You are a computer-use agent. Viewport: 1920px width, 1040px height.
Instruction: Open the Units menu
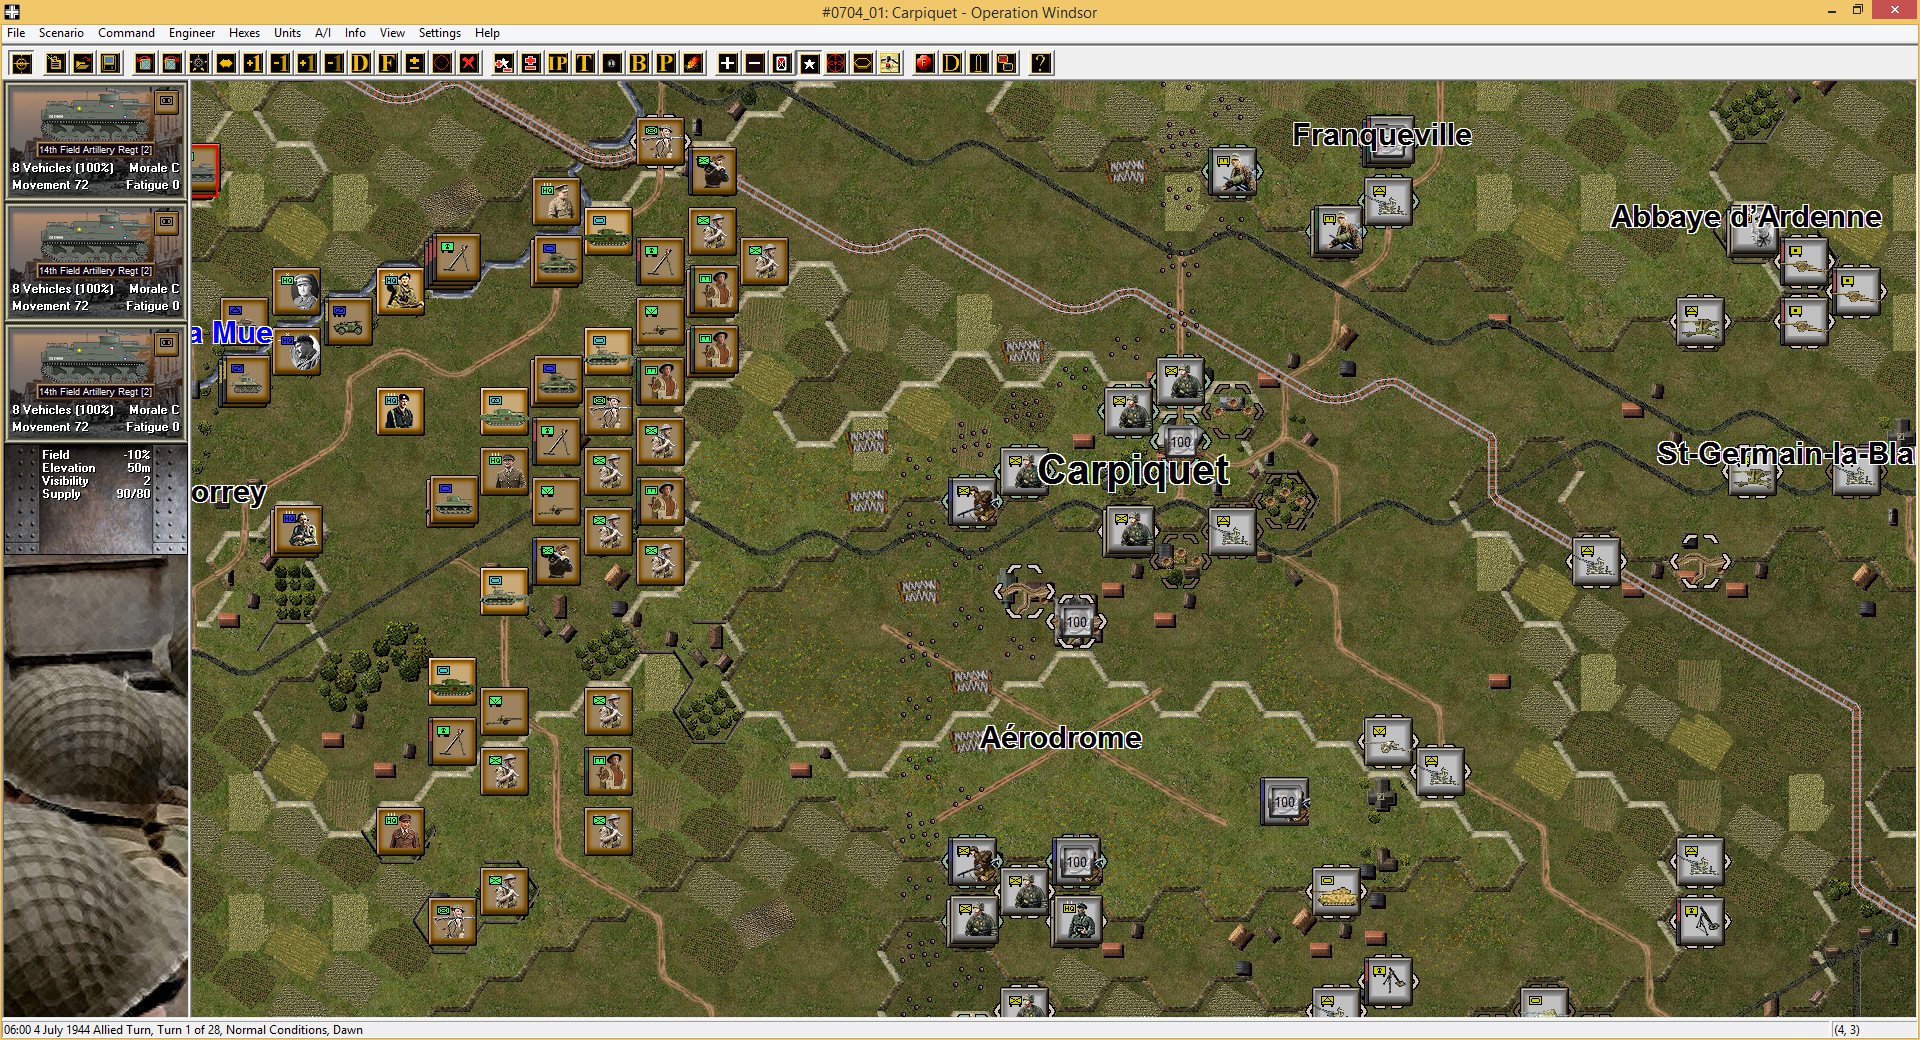tap(287, 33)
